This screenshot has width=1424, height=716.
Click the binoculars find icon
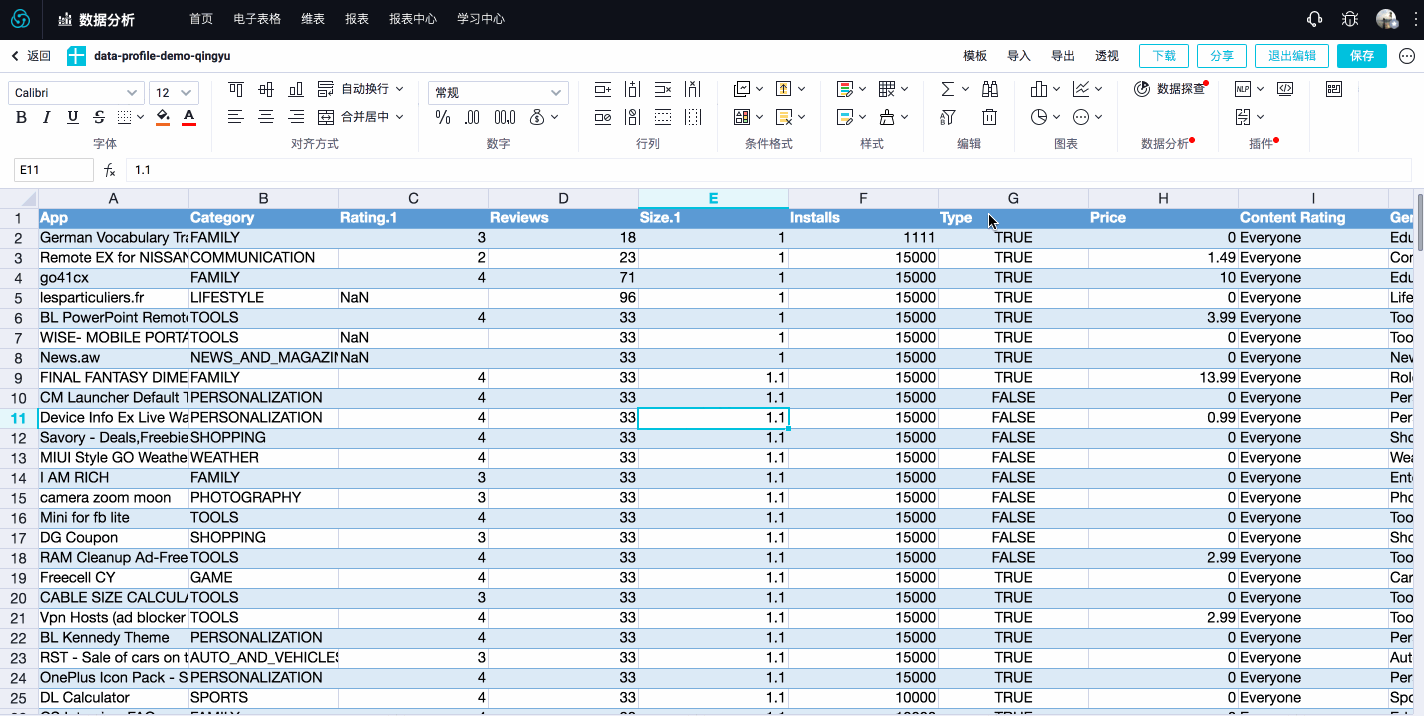click(x=989, y=89)
